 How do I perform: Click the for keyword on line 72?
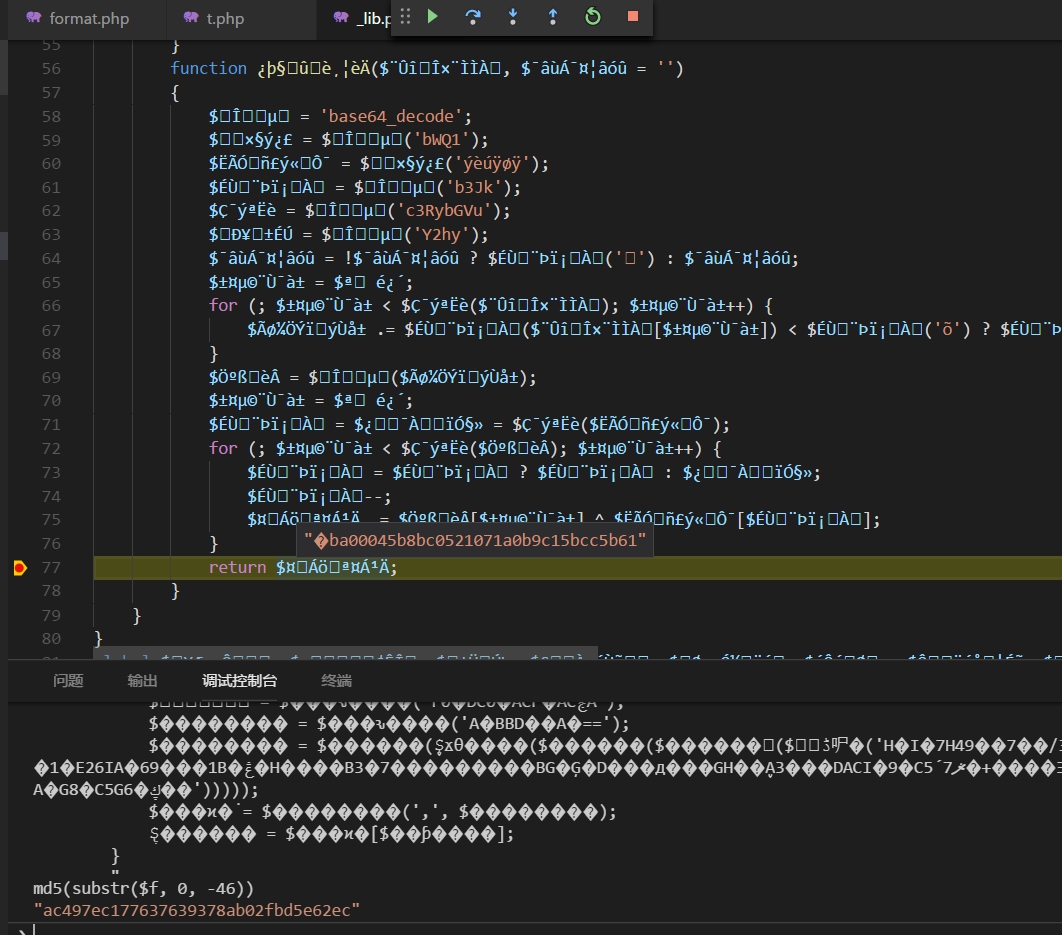223,449
